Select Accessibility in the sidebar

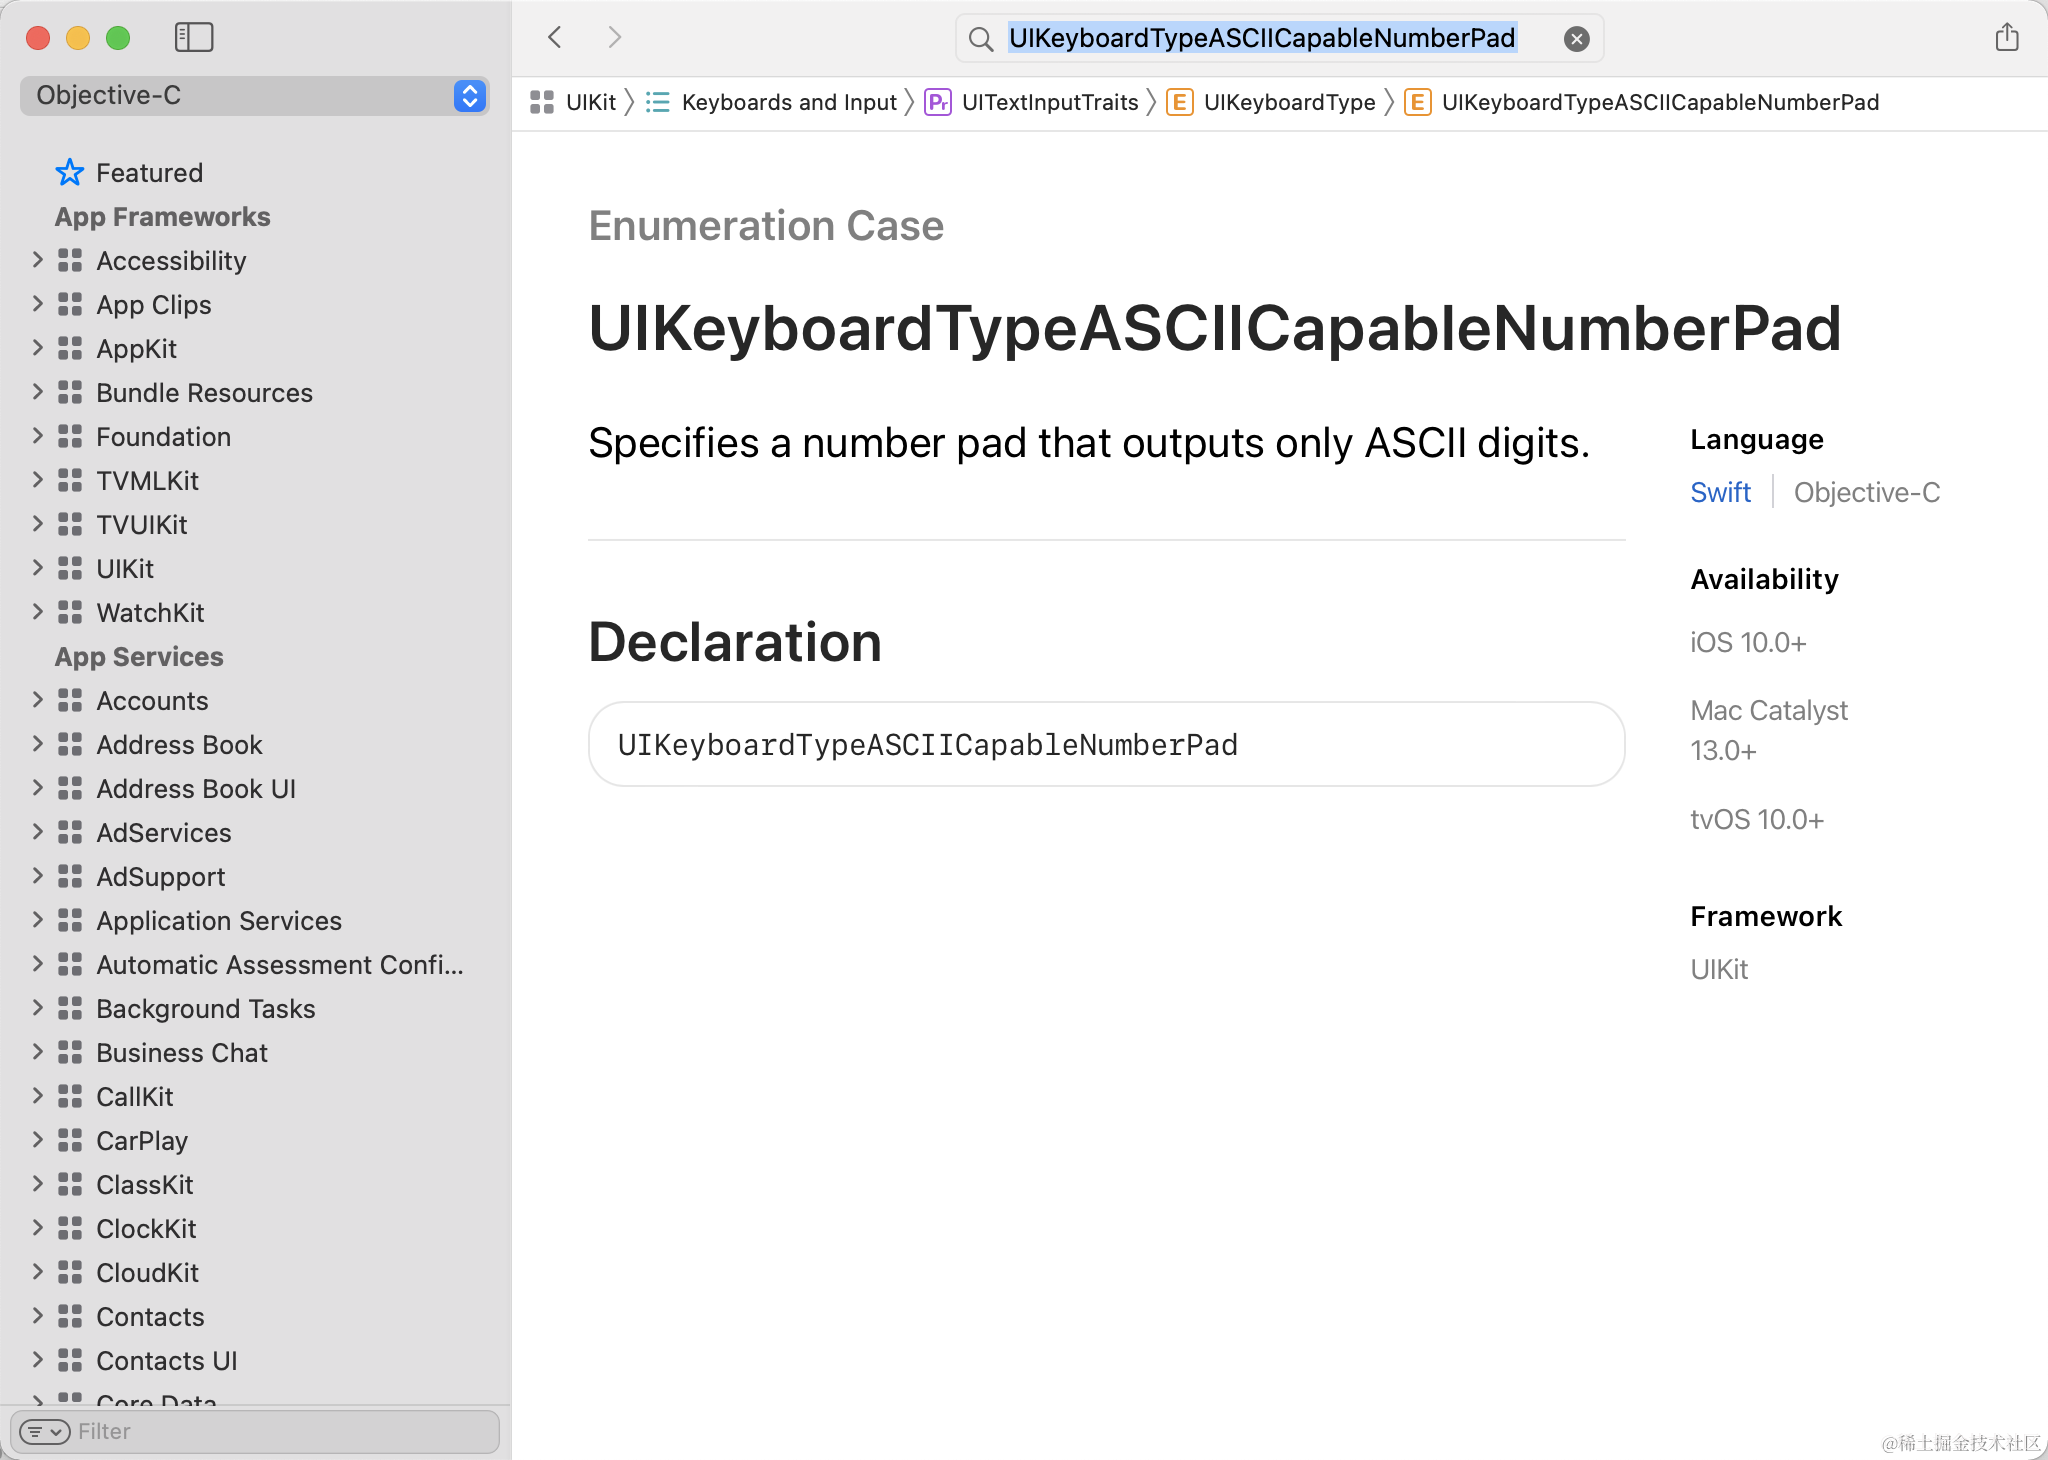click(x=171, y=261)
